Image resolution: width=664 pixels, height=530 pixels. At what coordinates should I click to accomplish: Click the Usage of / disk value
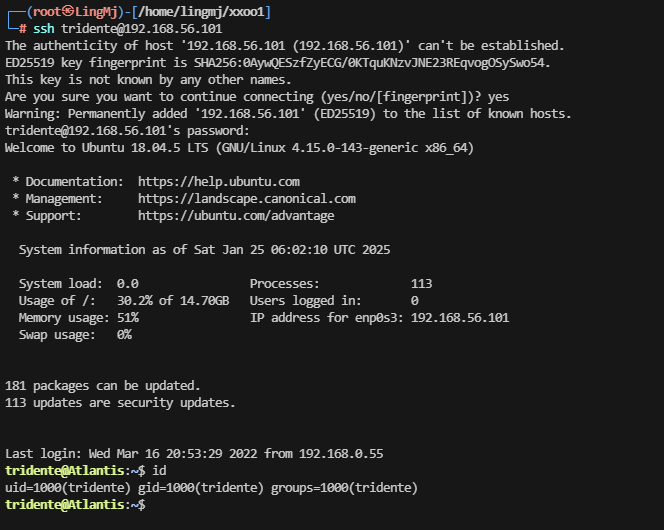coord(173,301)
